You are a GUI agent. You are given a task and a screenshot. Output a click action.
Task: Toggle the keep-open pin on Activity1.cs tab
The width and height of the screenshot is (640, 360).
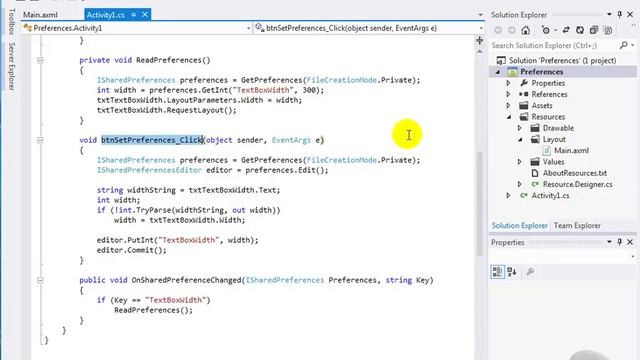[133, 15]
